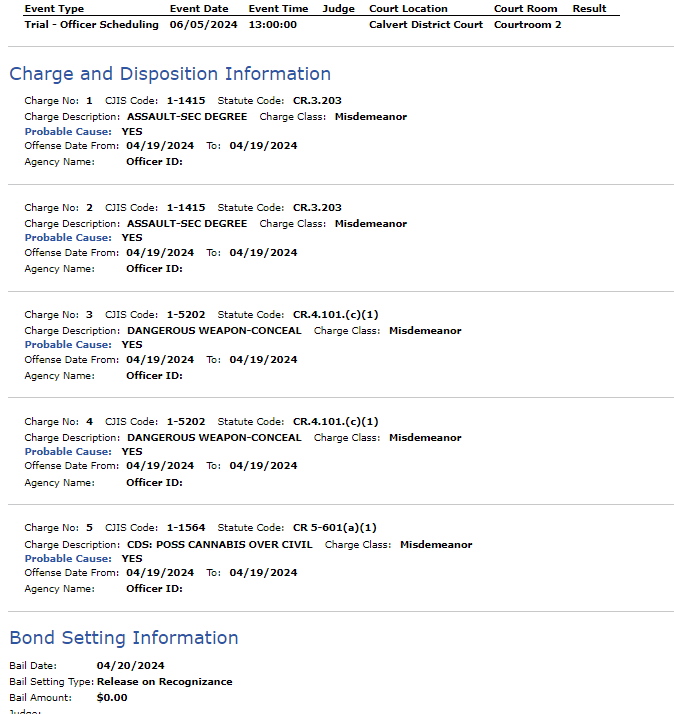
Task: Open Probable Cause link under charge 3
Action: (x=68, y=345)
